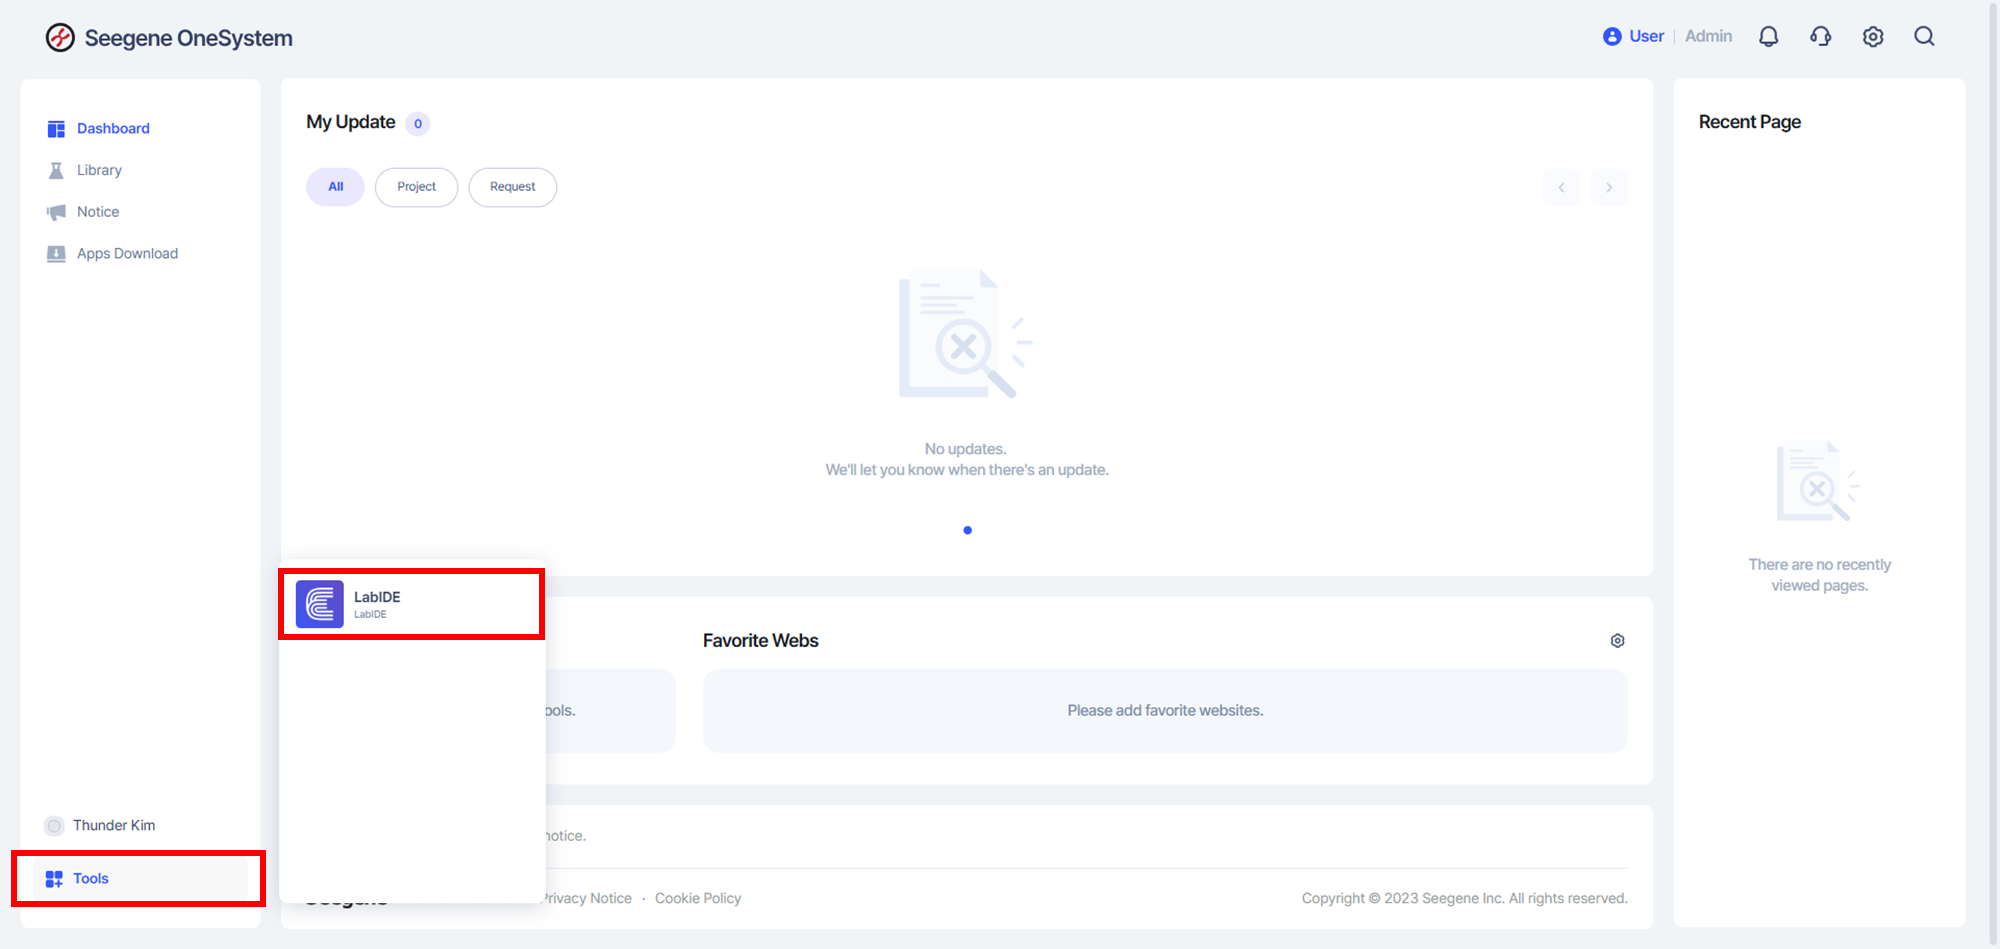Click the next arrow in My Update
Image resolution: width=2000 pixels, height=949 pixels.
click(x=1609, y=188)
